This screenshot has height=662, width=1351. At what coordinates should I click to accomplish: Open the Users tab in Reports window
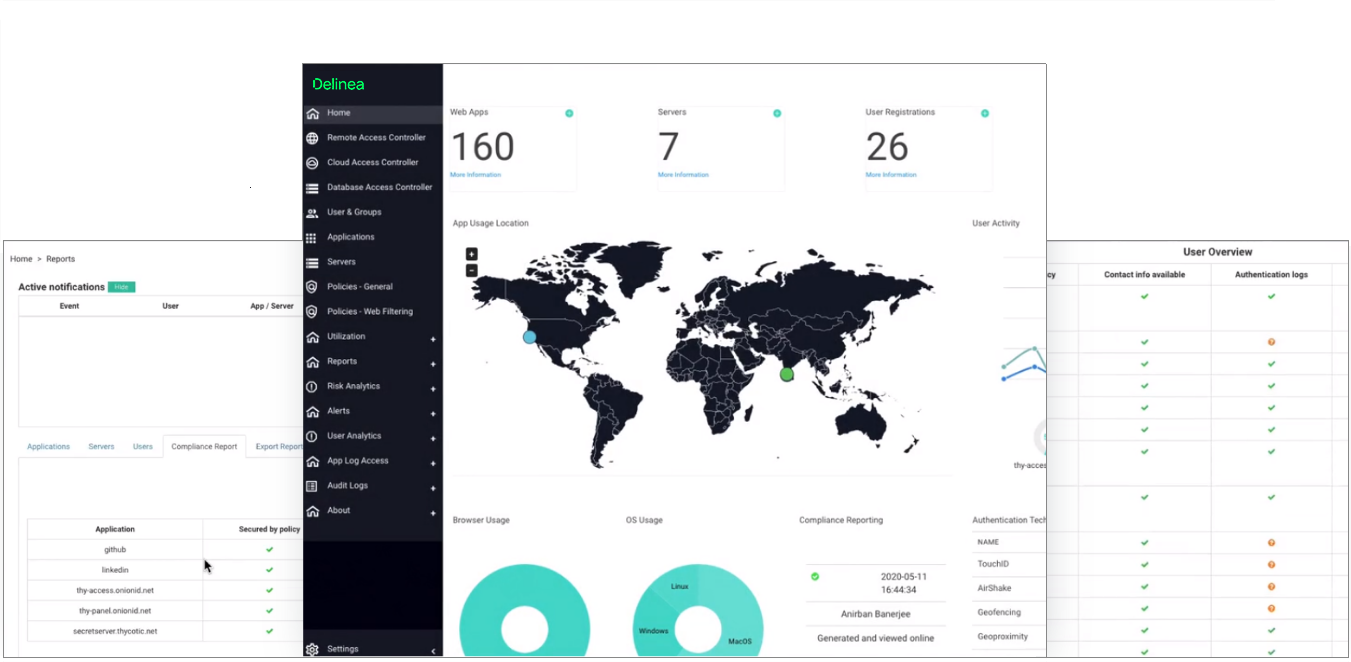tap(143, 447)
